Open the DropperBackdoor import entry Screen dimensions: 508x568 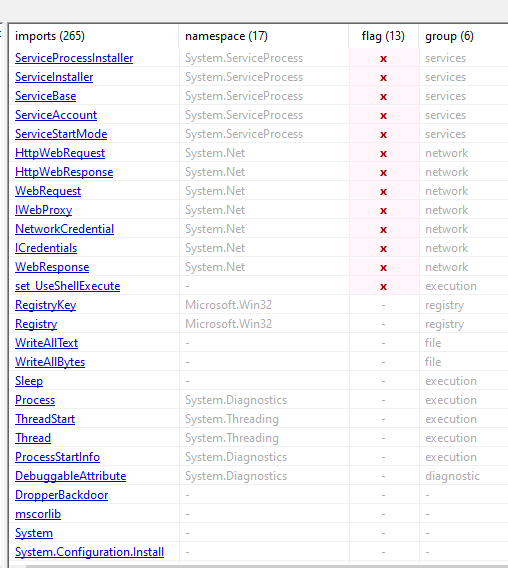(x=62, y=495)
